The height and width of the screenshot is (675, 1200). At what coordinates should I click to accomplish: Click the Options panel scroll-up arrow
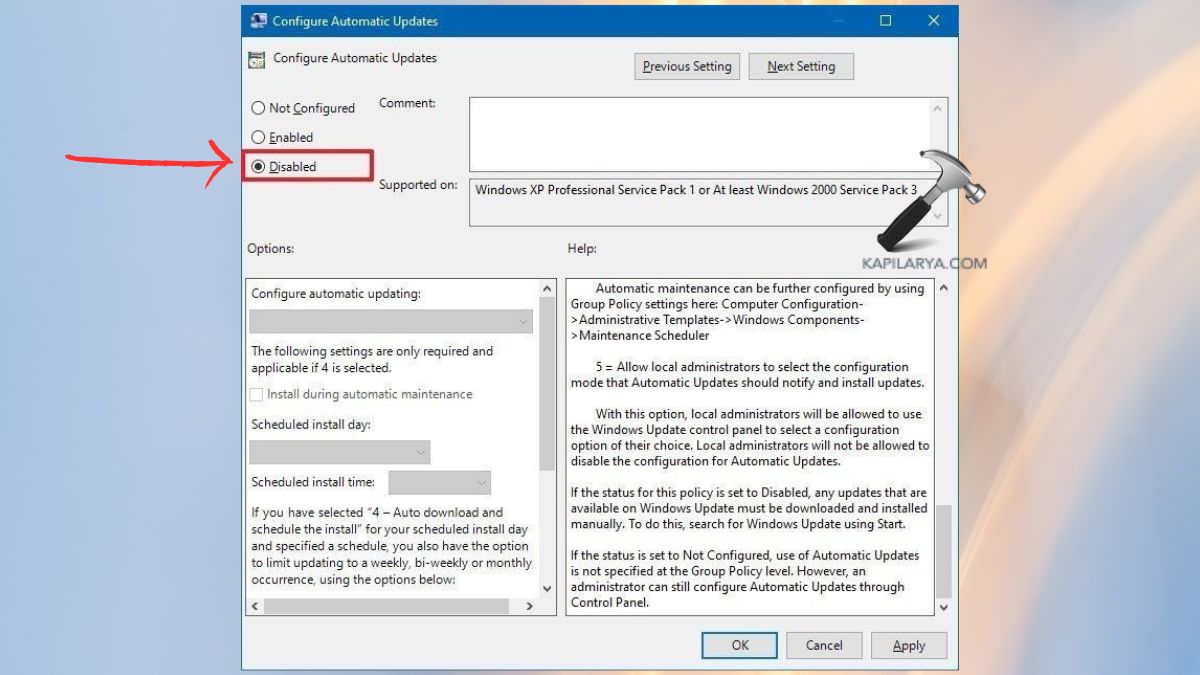click(x=546, y=287)
